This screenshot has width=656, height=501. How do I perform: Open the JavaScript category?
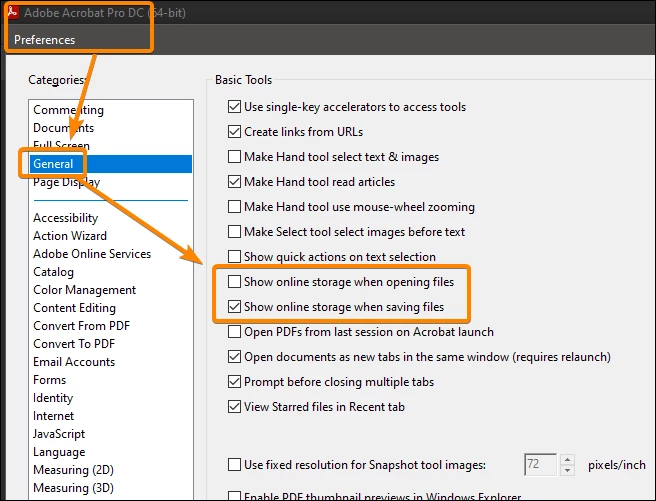(x=59, y=434)
